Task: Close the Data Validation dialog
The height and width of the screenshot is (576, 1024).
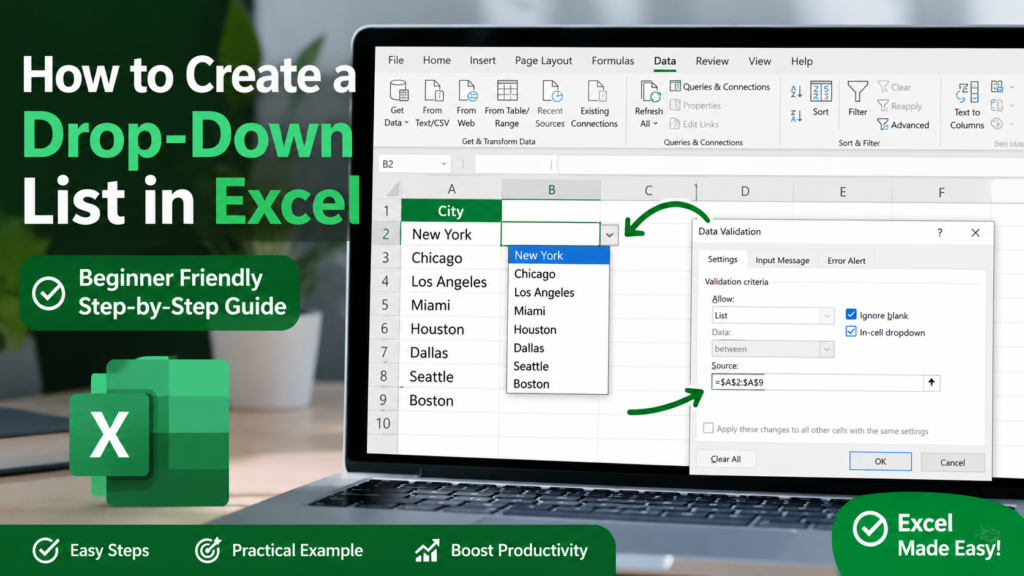Action: [975, 233]
